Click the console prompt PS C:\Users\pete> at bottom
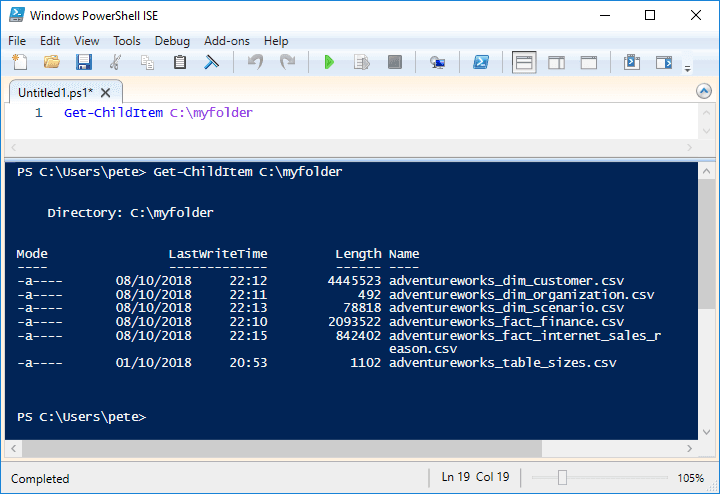Viewport: 720px width, 494px height. tap(81, 417)
